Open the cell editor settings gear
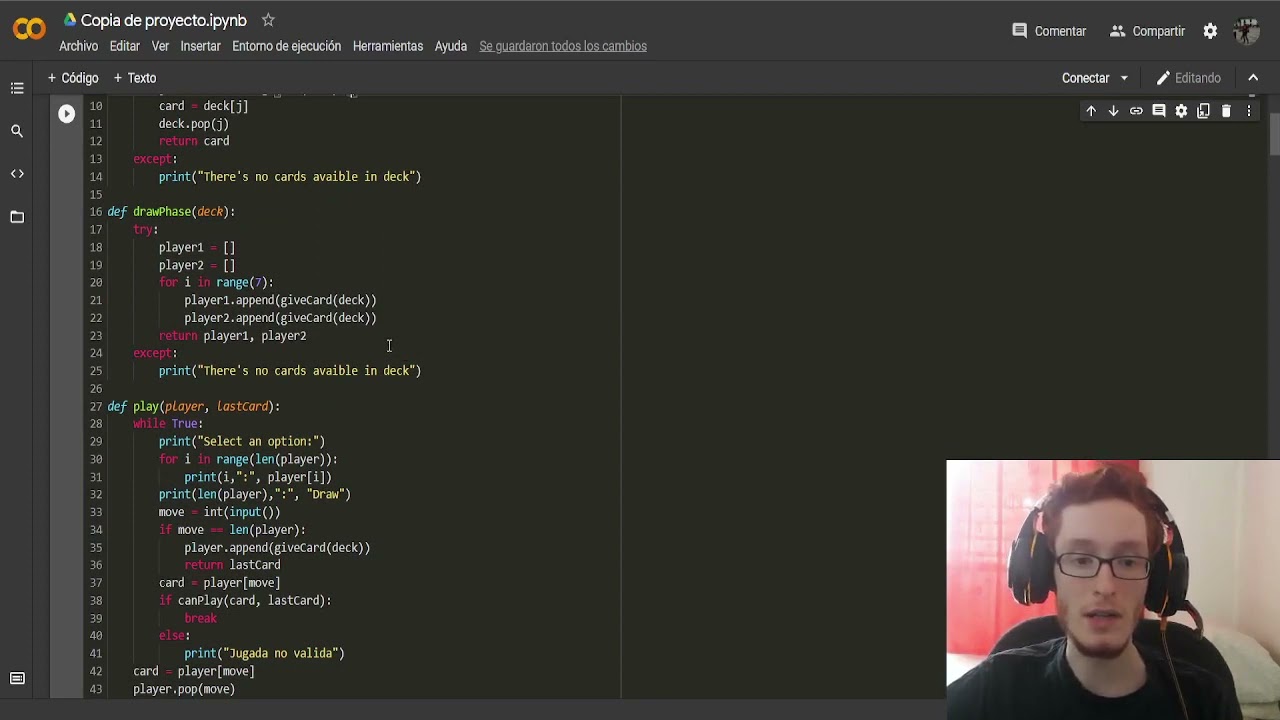The height and width of the screenshot is (720, 1280). (x=1181, y=111)
